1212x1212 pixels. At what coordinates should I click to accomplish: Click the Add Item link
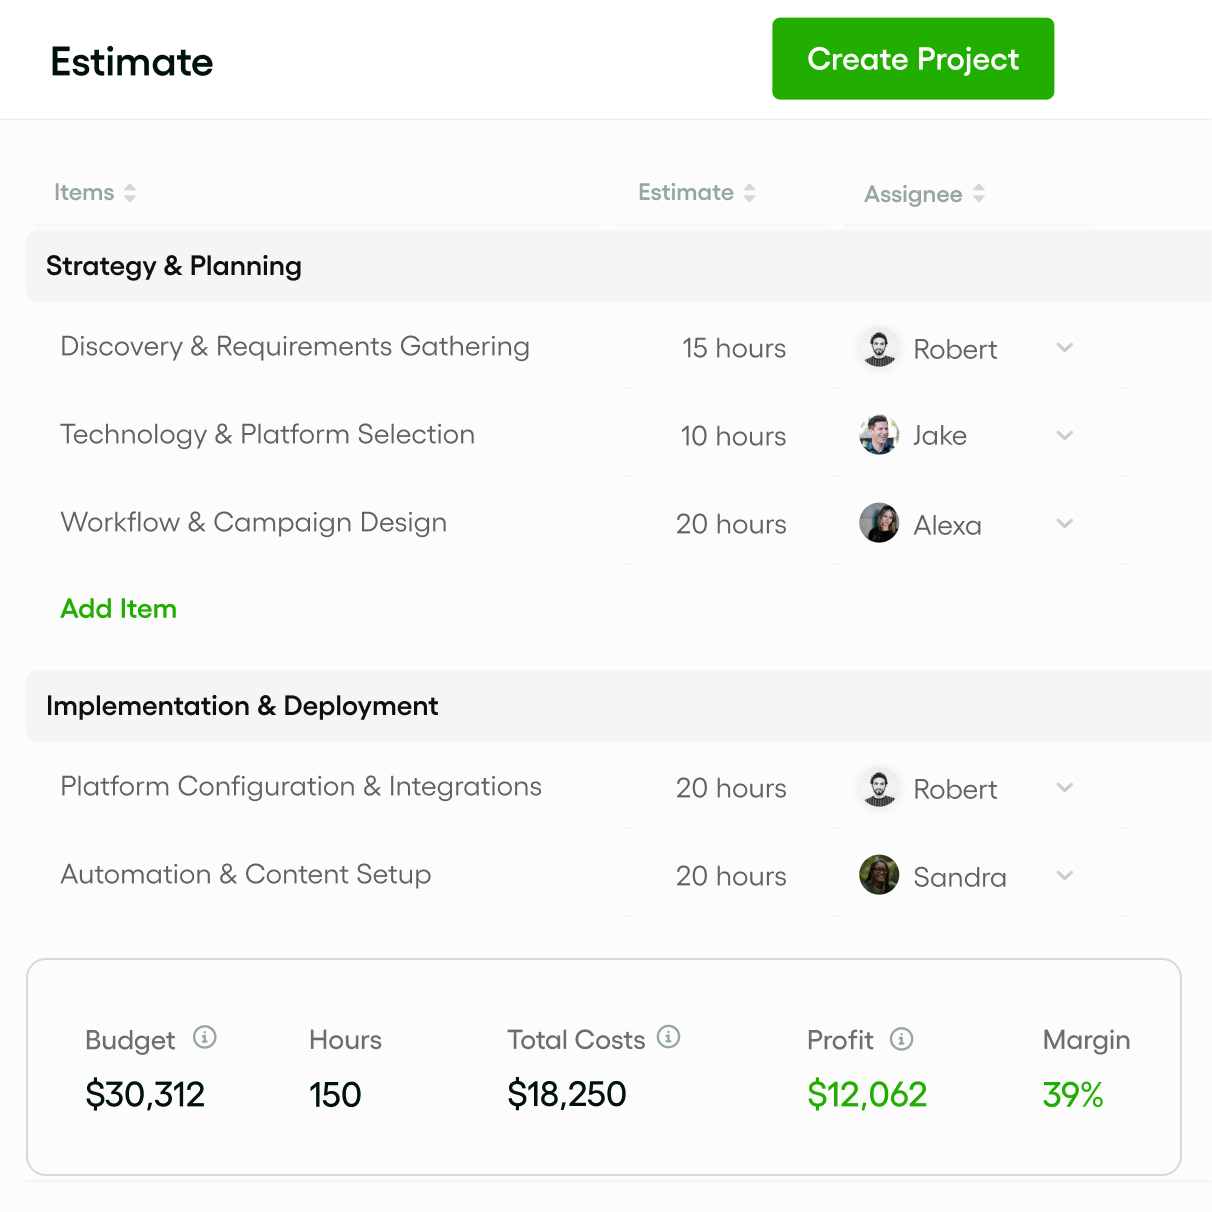119,609
